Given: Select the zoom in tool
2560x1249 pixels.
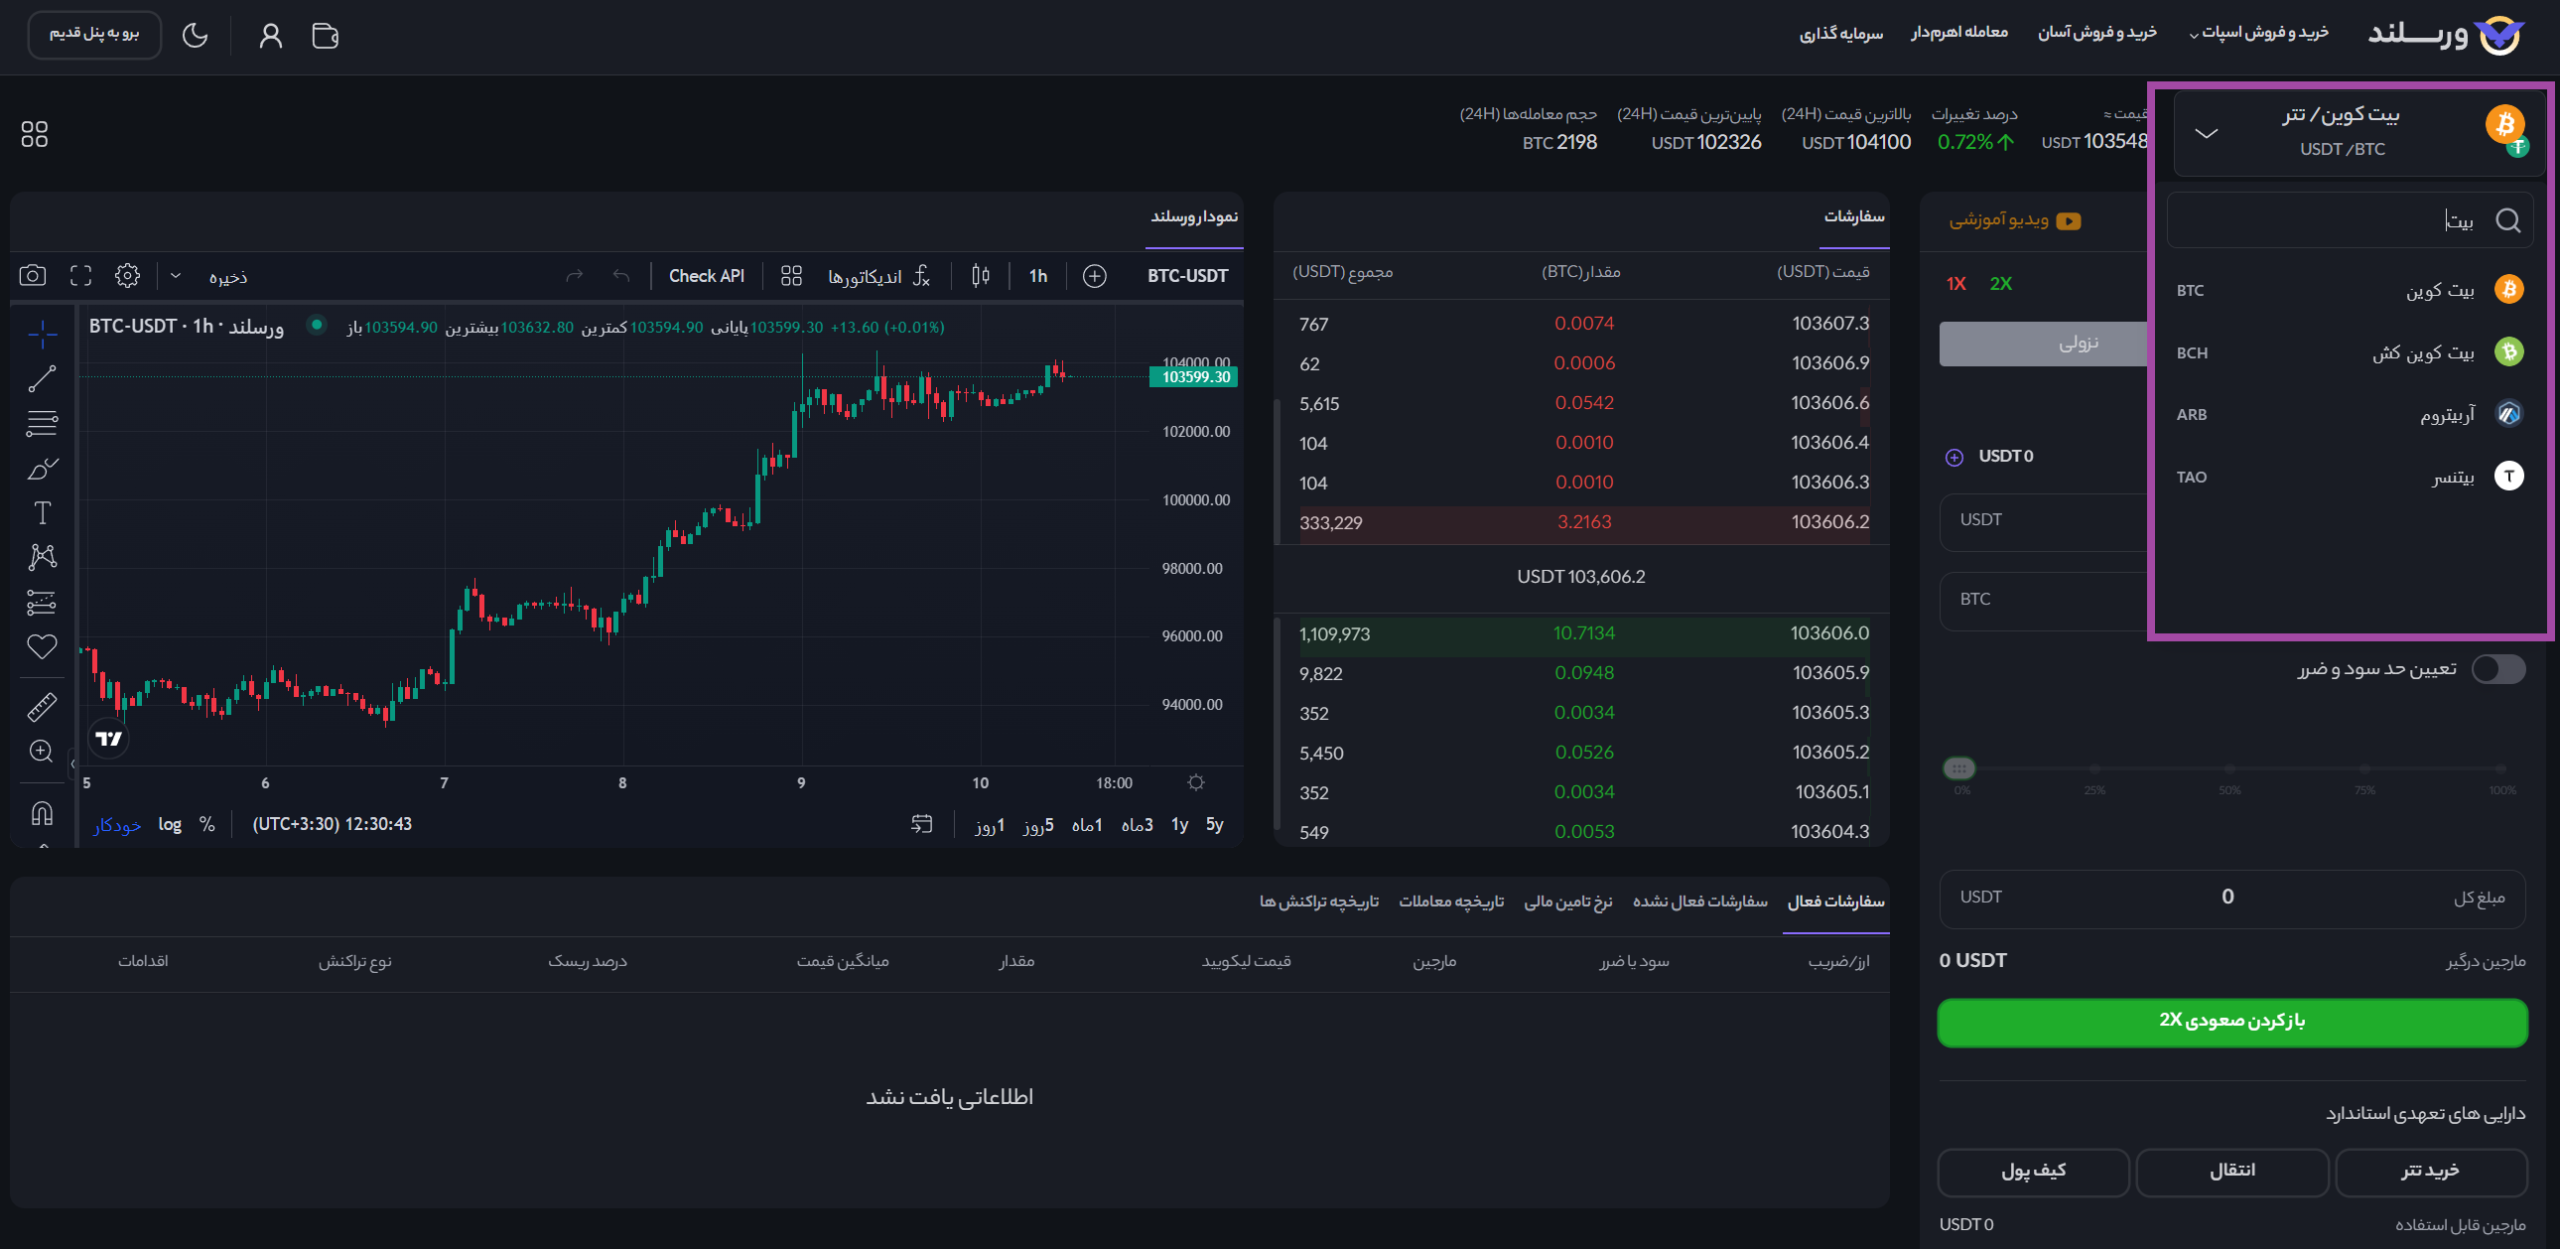Looking at the screenshot, I should [x=42, y=751].
